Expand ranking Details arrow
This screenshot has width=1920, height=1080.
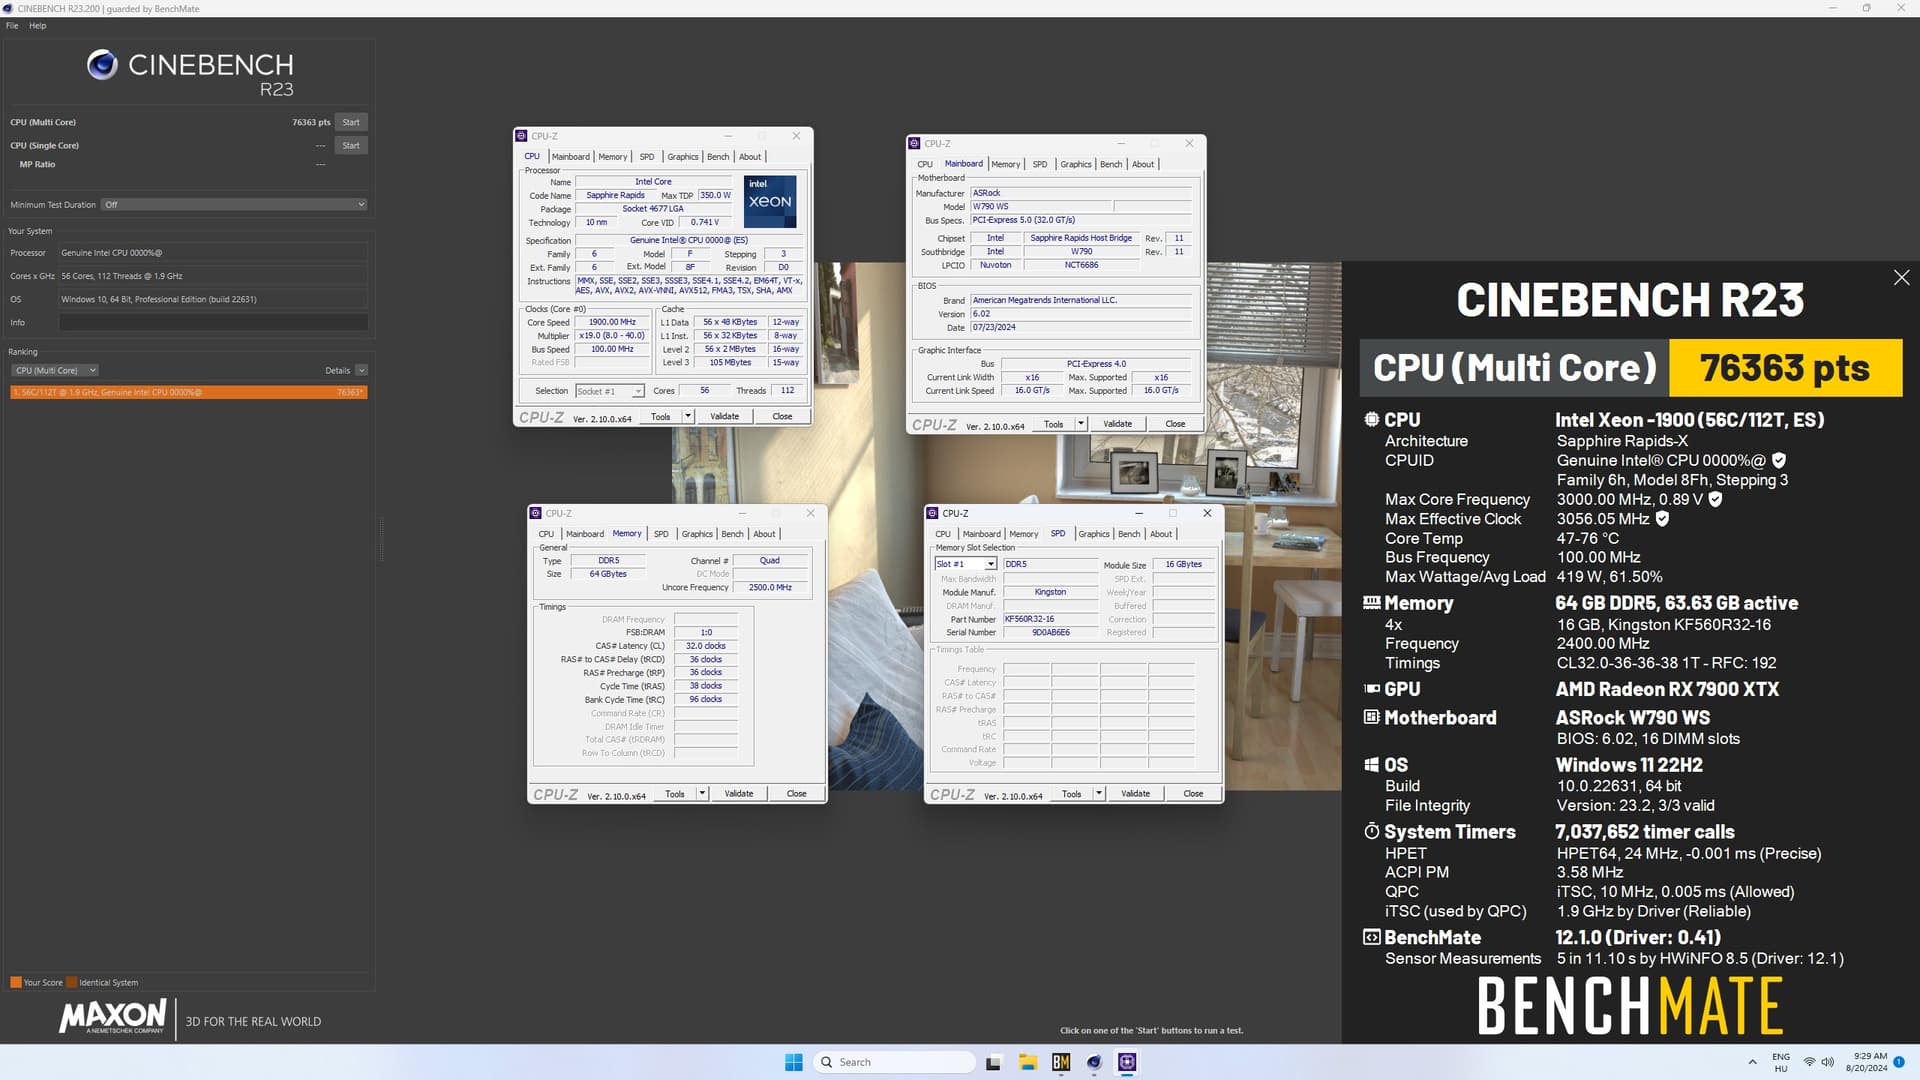[x=361, y=371]
